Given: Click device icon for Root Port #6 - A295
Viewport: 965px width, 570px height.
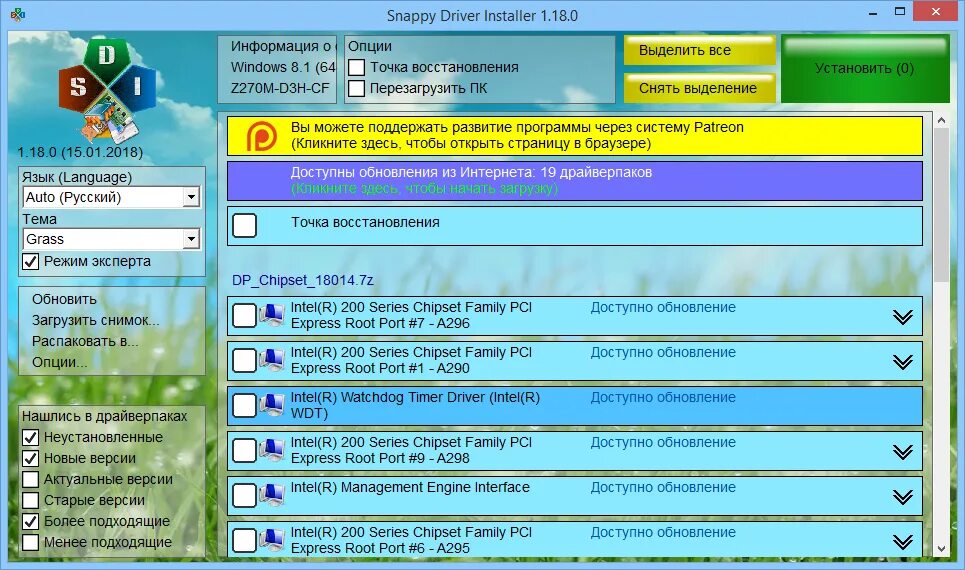Looking at the screenshot, I should coord(271,540).
